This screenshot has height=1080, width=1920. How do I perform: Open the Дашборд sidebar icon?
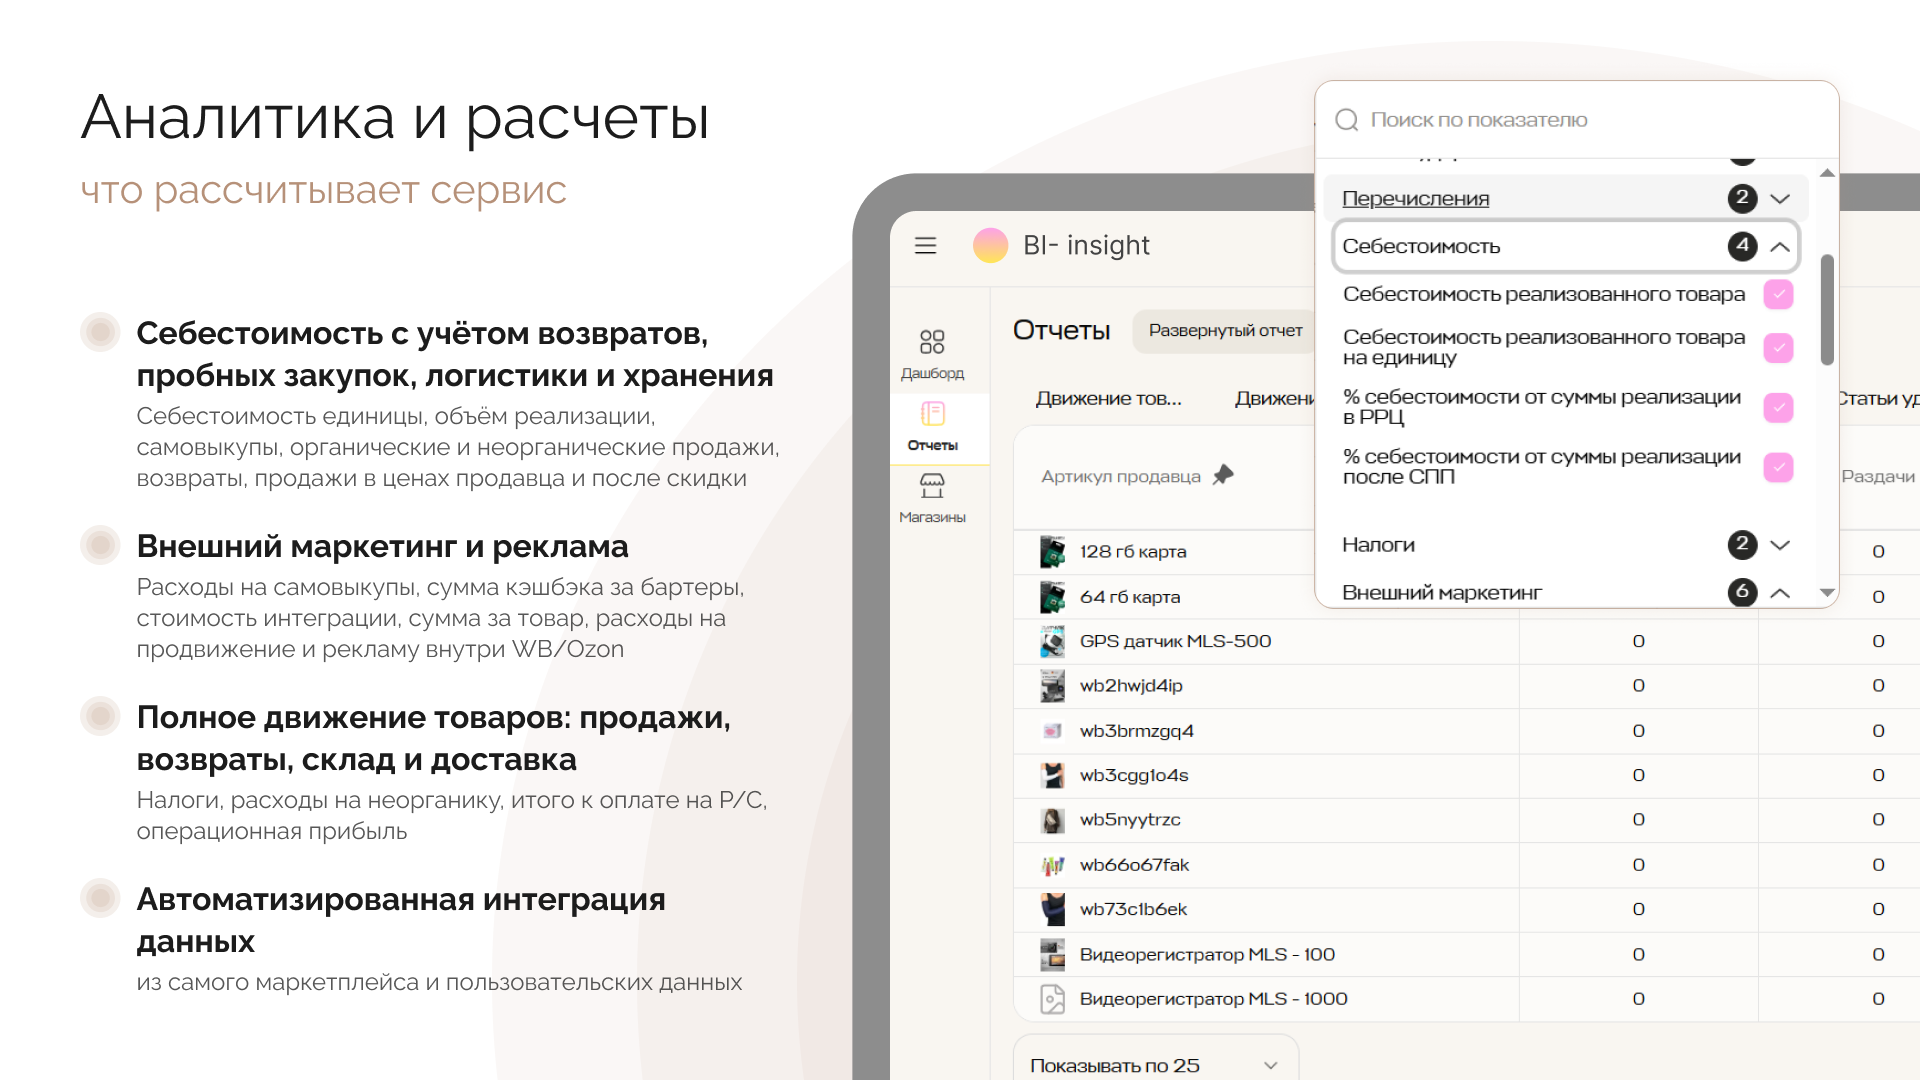click(x=932, y=342)
